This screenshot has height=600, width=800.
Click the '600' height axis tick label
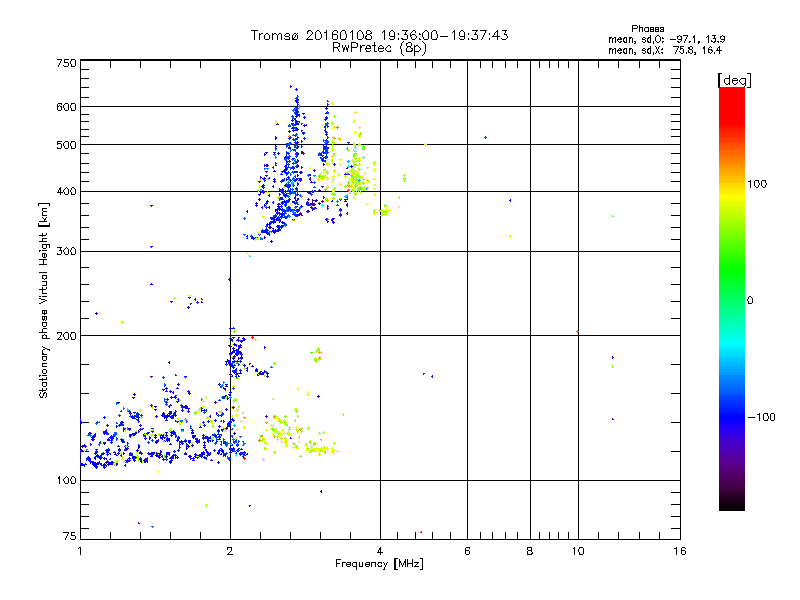point(66,107)
